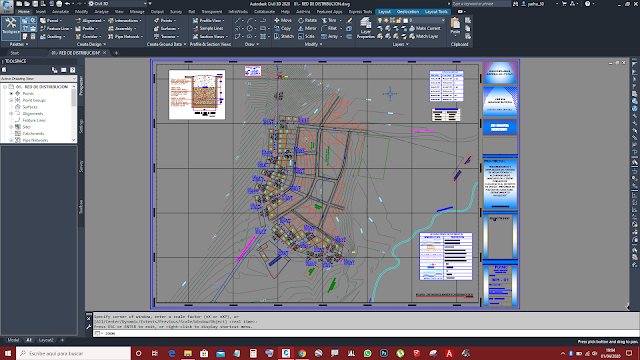Open WhatsApp from the taskbar
The width and height of the screenshot is (640, 360).
[x=367, y=353]
